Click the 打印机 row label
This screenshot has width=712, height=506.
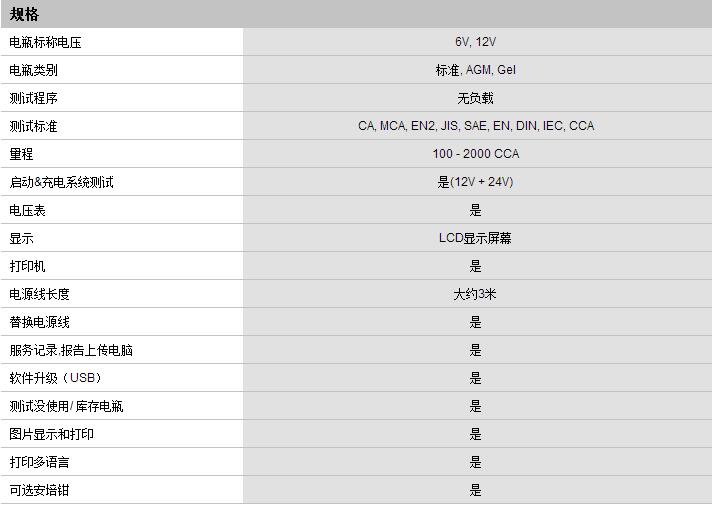(x=27, y=266)
